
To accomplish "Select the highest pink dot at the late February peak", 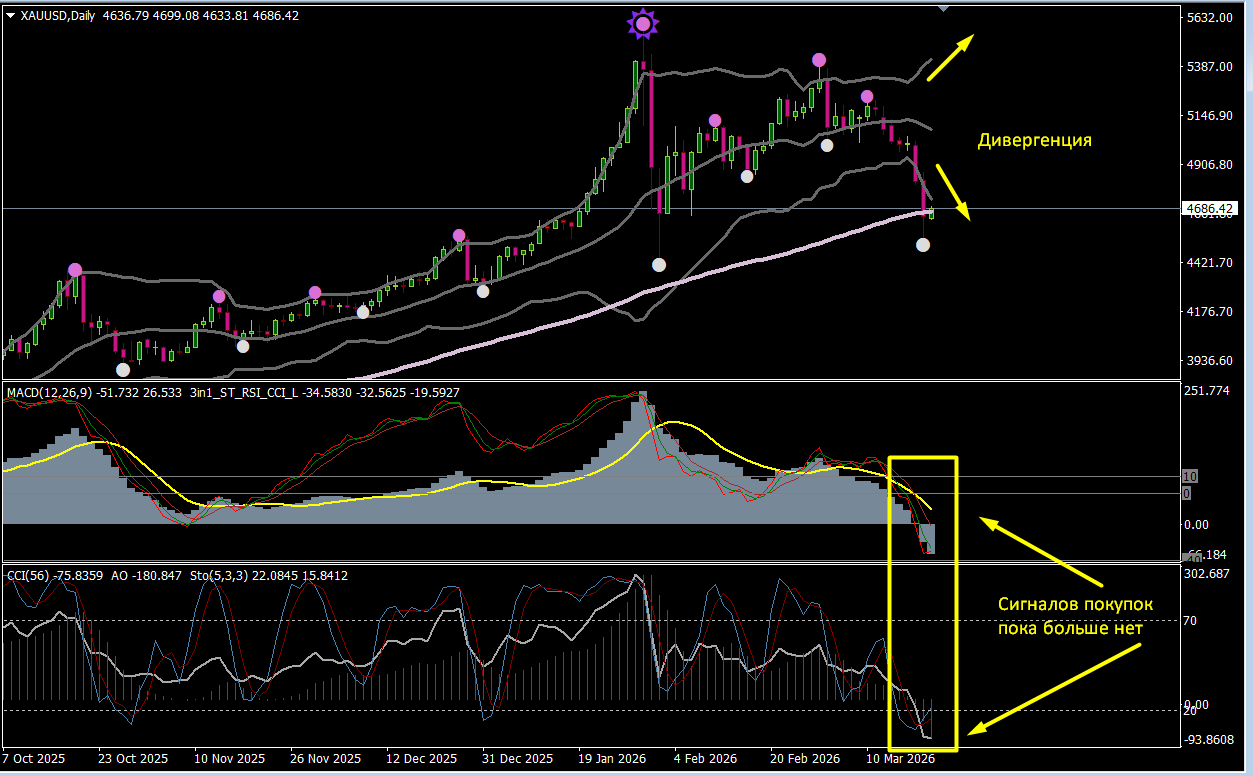I will click(x=819, y=60).
